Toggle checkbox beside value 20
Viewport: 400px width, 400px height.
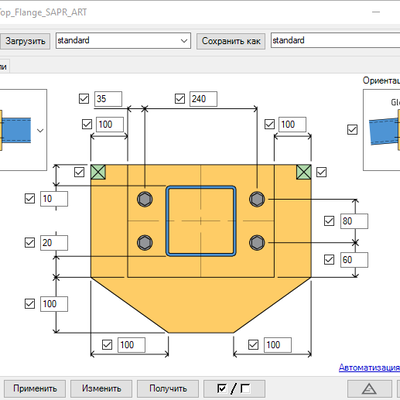click(x=30, y=243)
